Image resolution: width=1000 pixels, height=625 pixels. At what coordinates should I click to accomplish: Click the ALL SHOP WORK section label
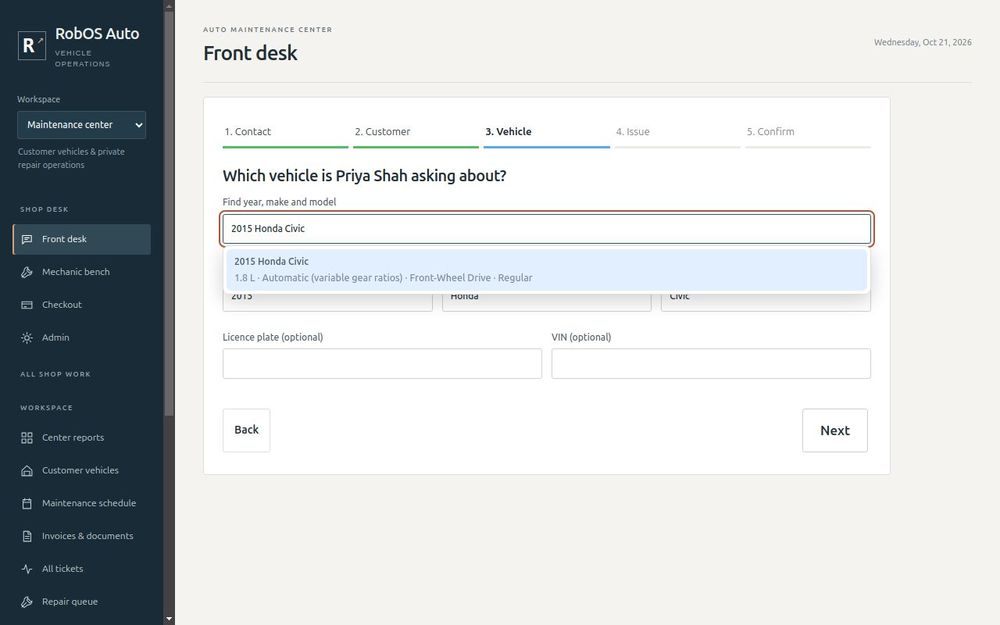55,374
